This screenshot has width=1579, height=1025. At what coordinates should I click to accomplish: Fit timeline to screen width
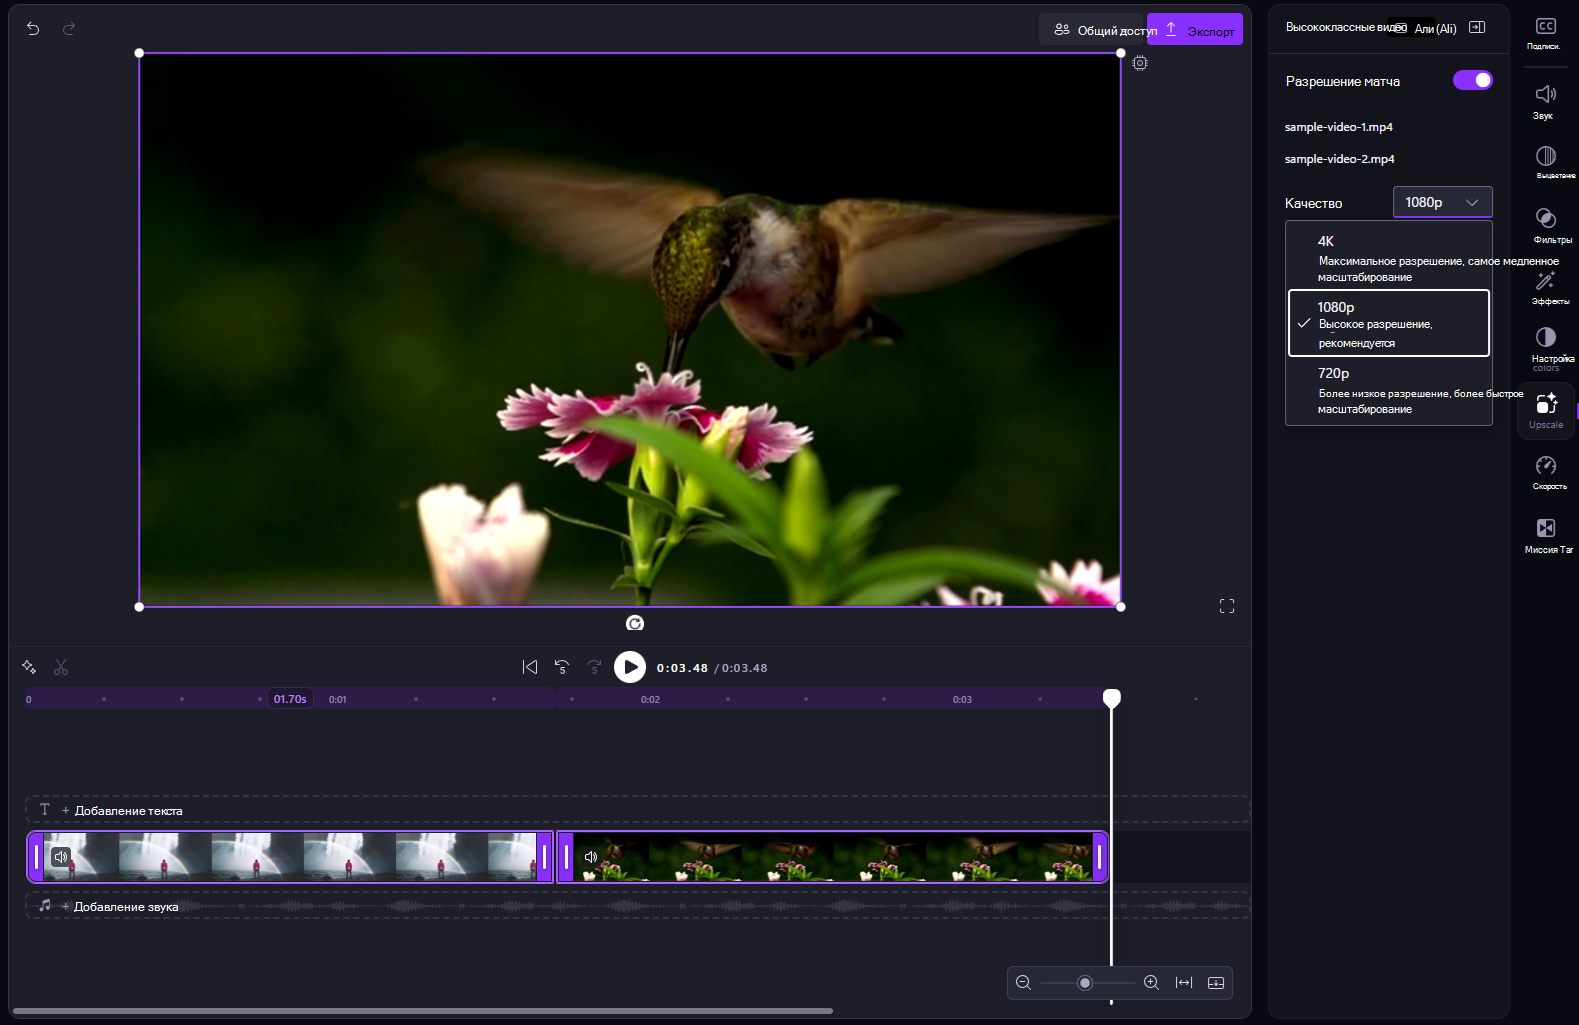tap(1184, 983)
